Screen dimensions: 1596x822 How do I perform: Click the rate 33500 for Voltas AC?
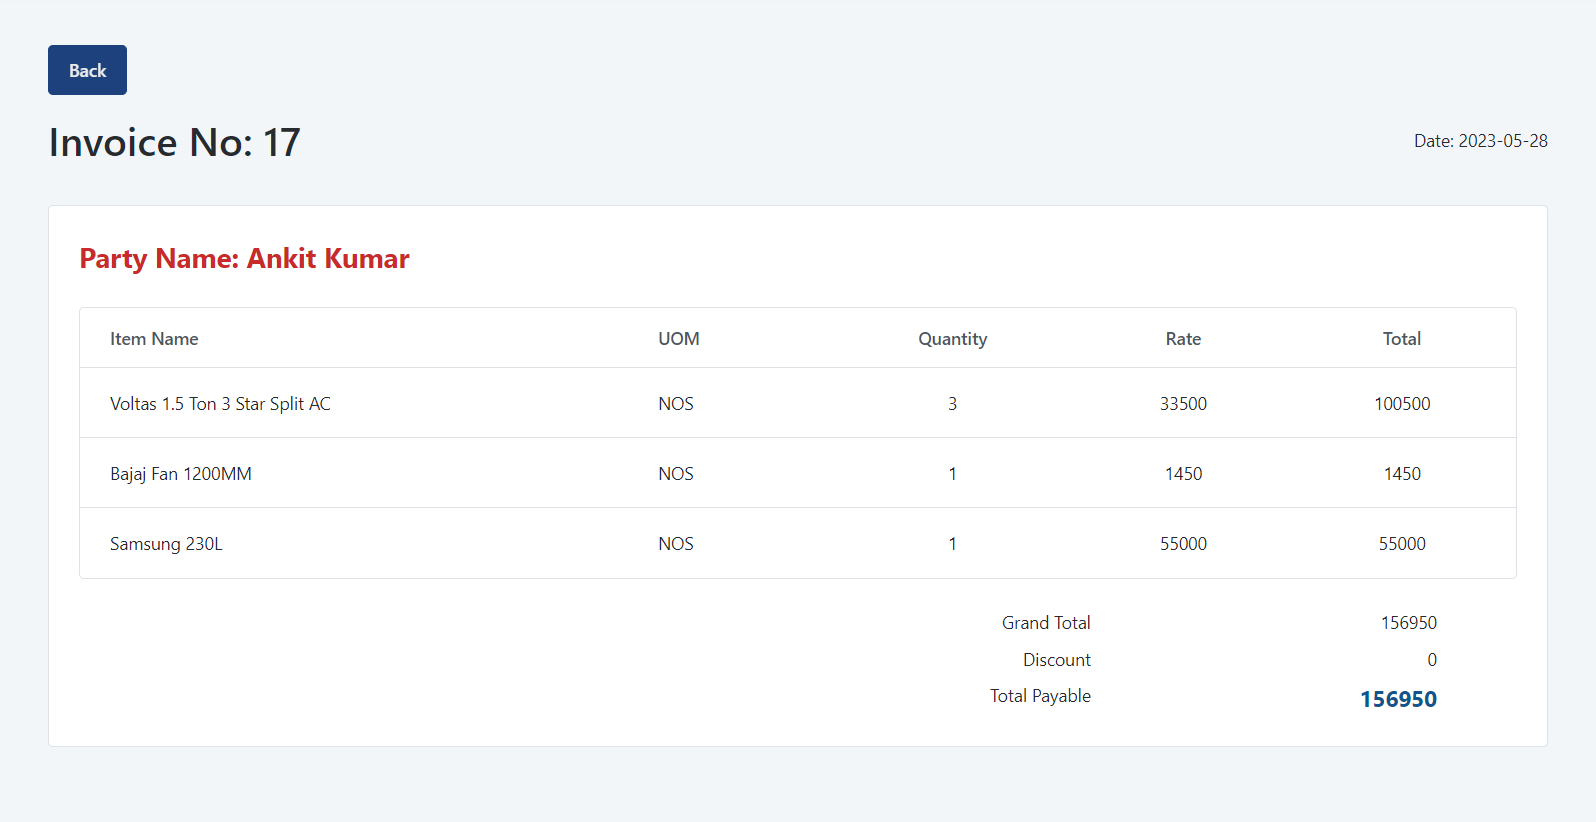(x=1184, y=403)
